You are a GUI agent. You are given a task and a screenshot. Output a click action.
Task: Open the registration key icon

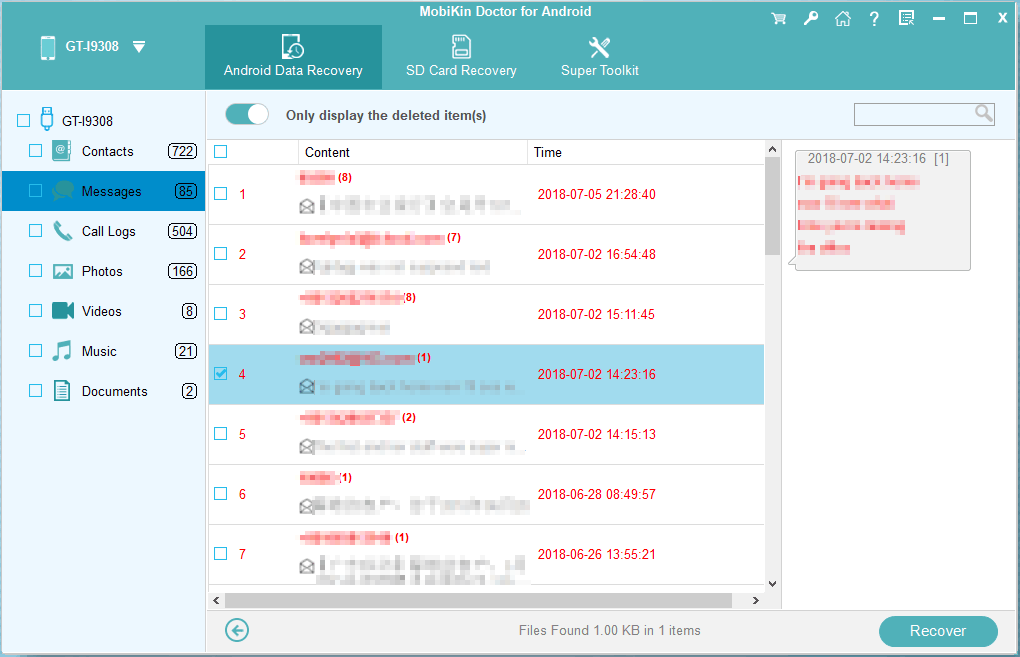(810, 19)
